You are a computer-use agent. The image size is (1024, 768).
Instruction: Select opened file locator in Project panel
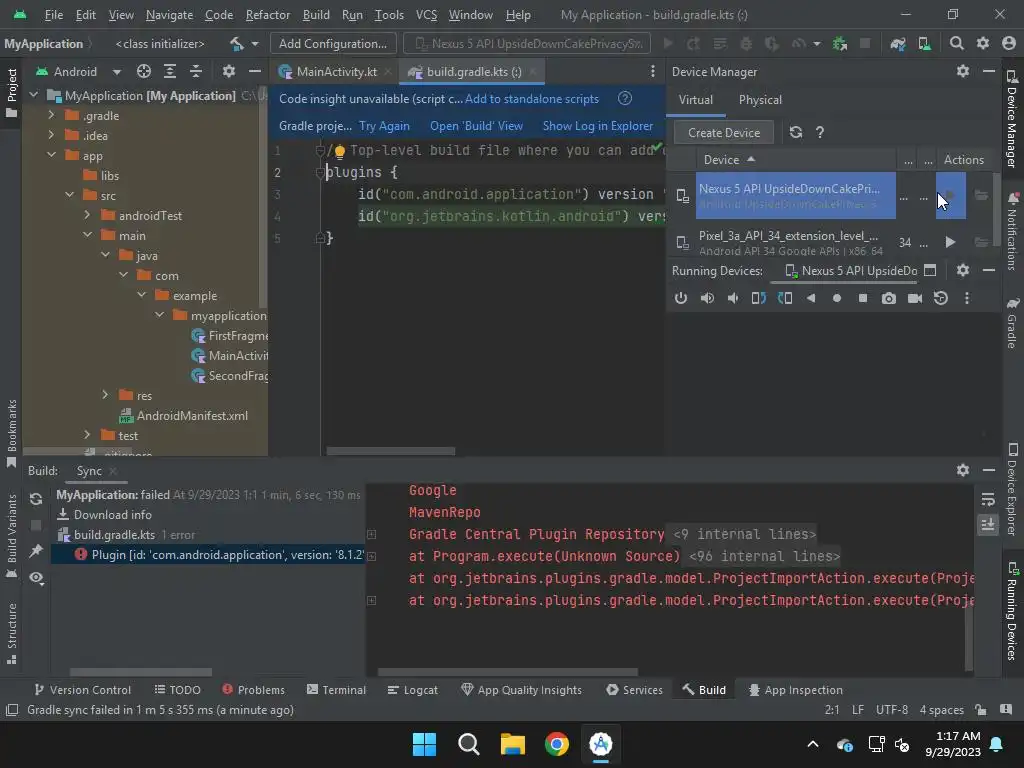pos(144,71)
